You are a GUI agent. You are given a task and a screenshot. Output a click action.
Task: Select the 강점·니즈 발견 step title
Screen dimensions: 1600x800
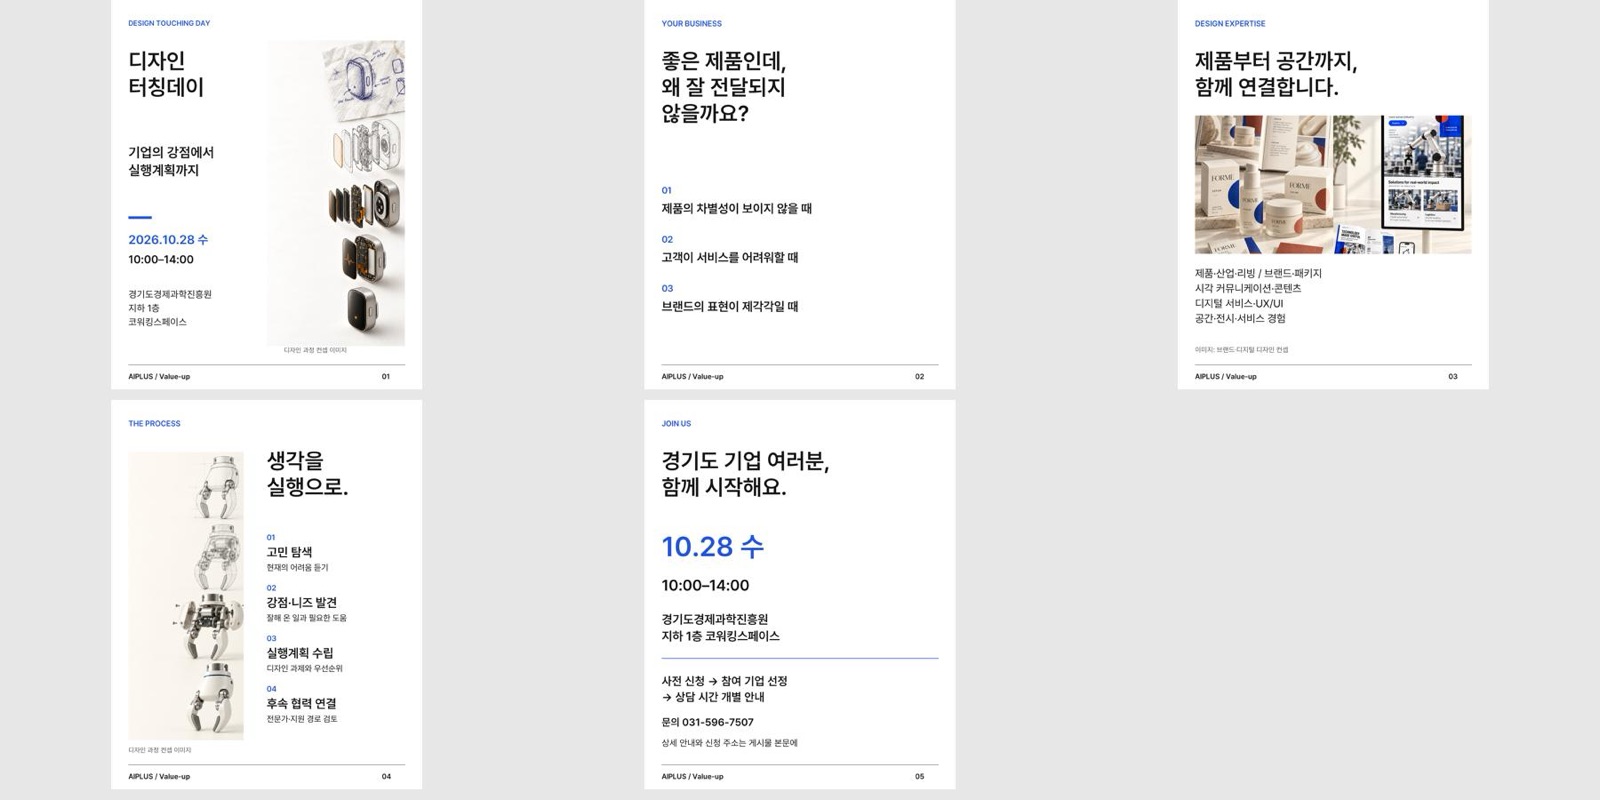pos(301,603)
